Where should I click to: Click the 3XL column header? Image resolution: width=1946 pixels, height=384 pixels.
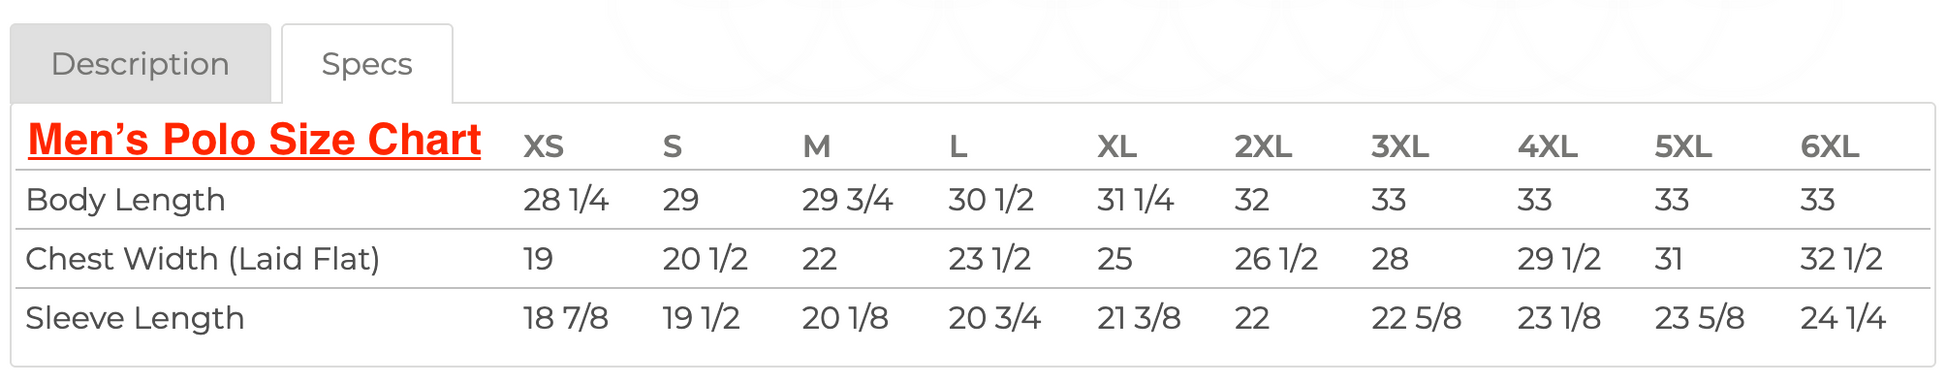1399,147
